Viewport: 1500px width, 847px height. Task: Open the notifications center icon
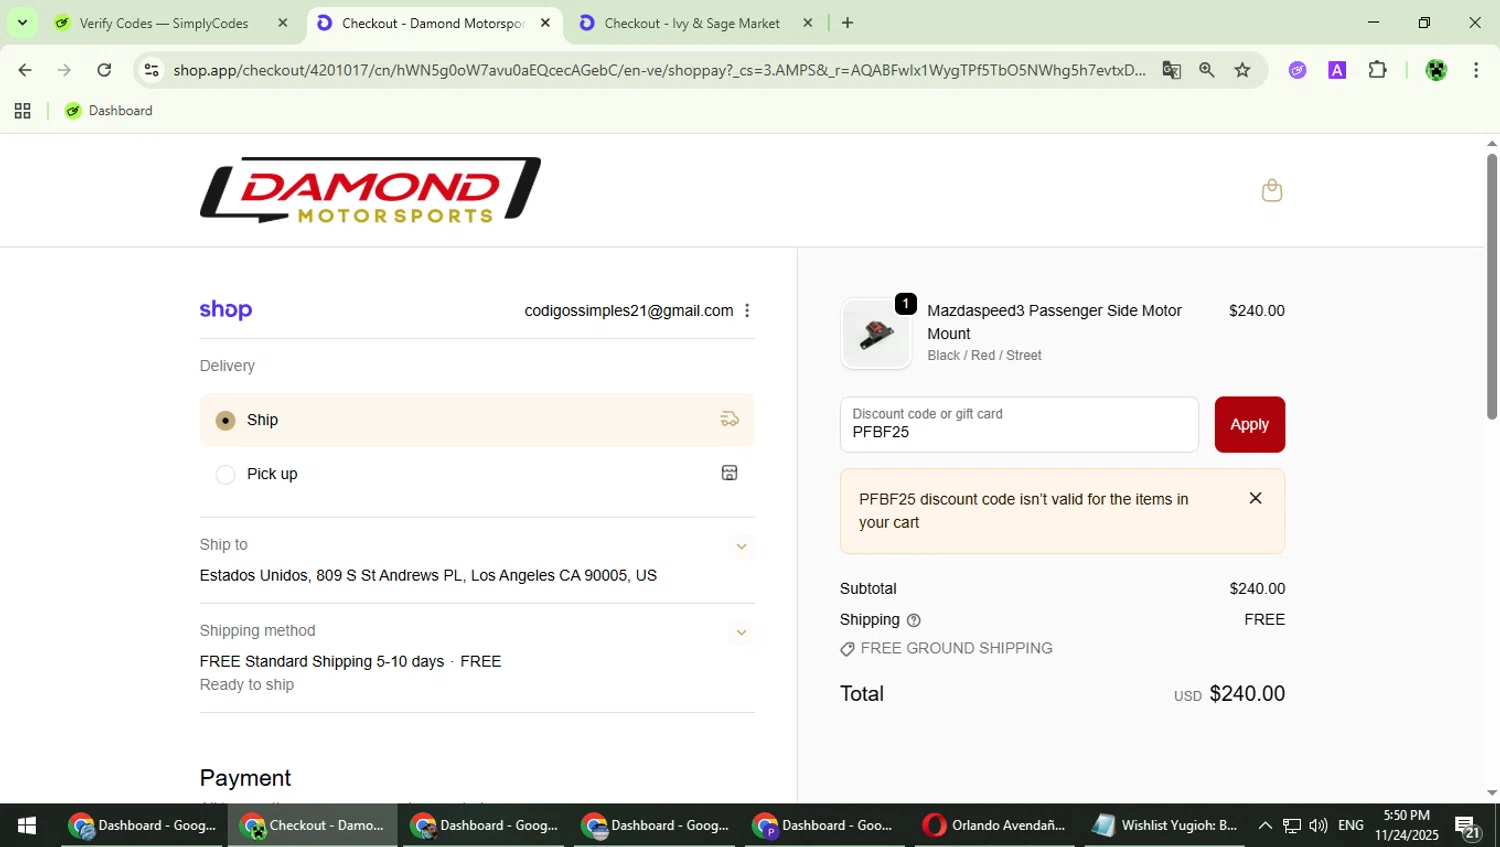click(1469, 826)
